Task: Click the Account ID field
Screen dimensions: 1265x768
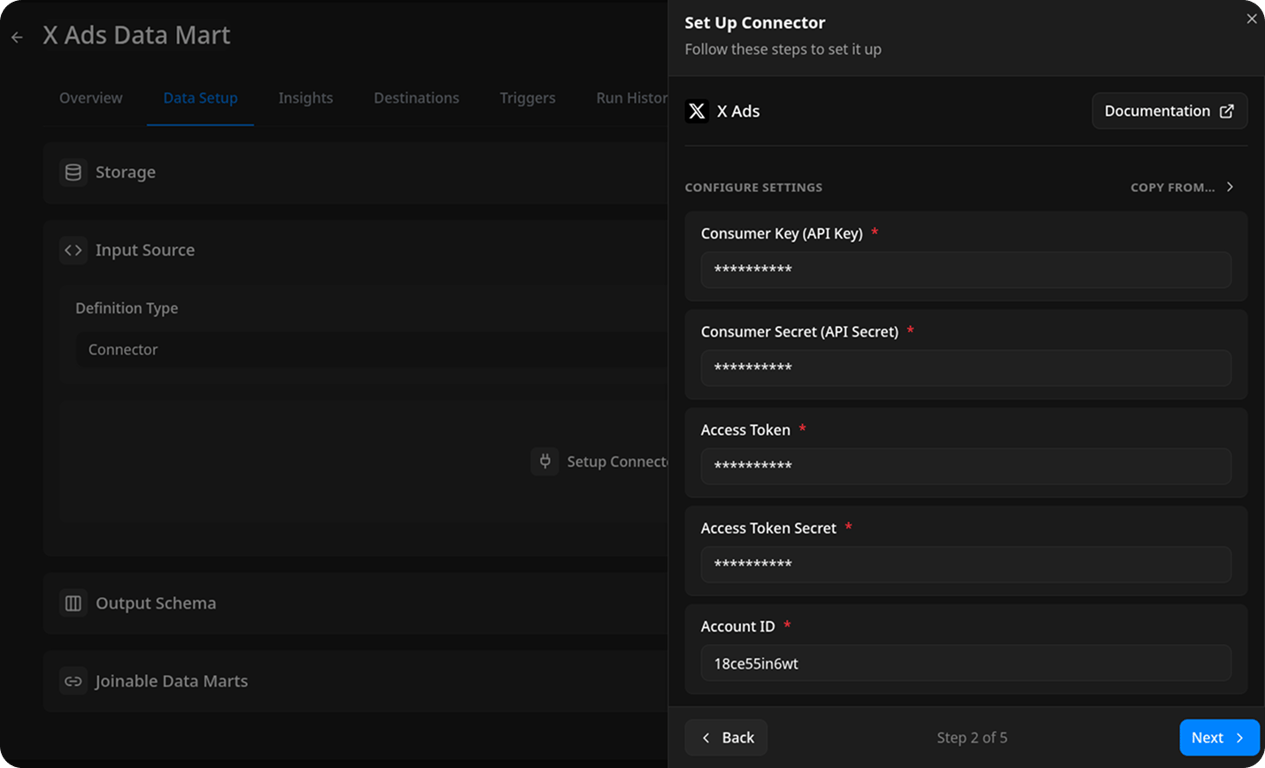Action: click(x=966, y=663)
